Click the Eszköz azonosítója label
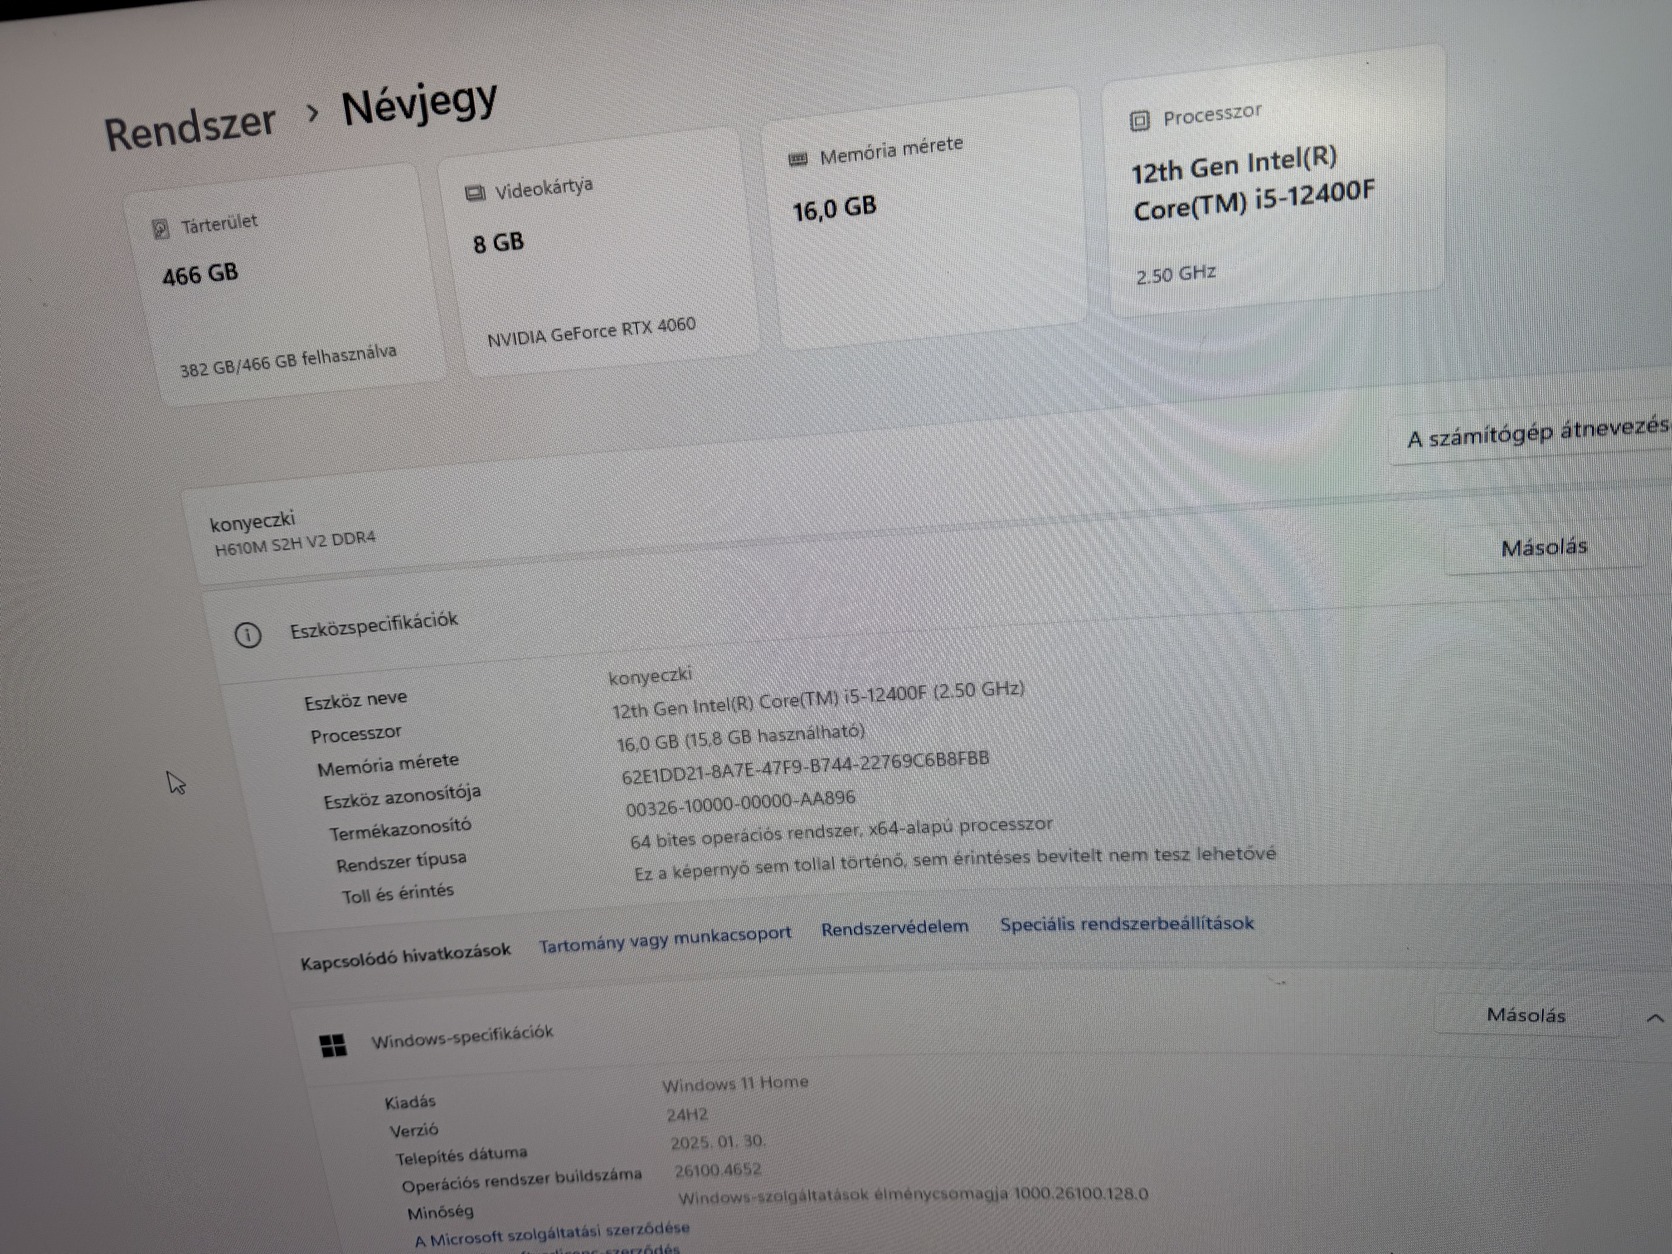The height and width of the screenshot is (1254, 1672). pos(402,797)
